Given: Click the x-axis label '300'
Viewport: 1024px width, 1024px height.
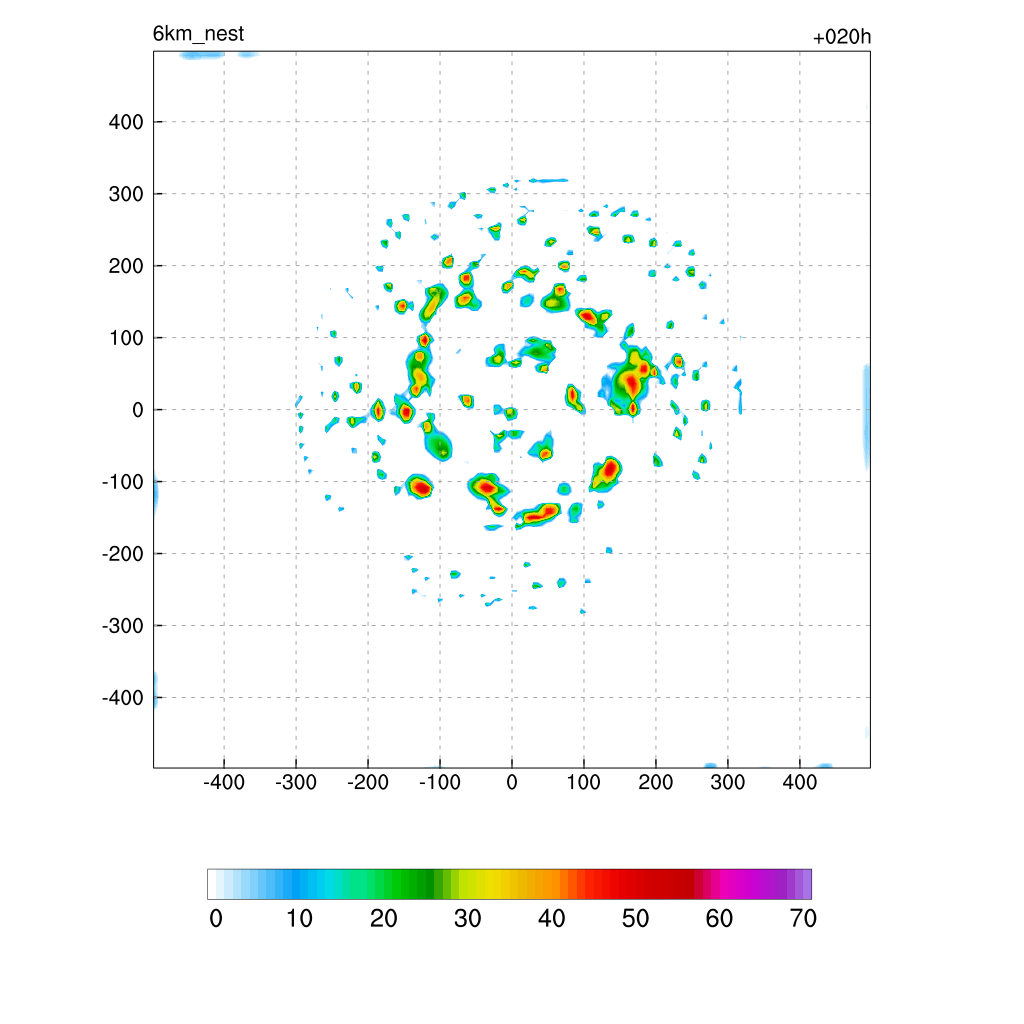Looking at the screenshot, I should [728, 782].
